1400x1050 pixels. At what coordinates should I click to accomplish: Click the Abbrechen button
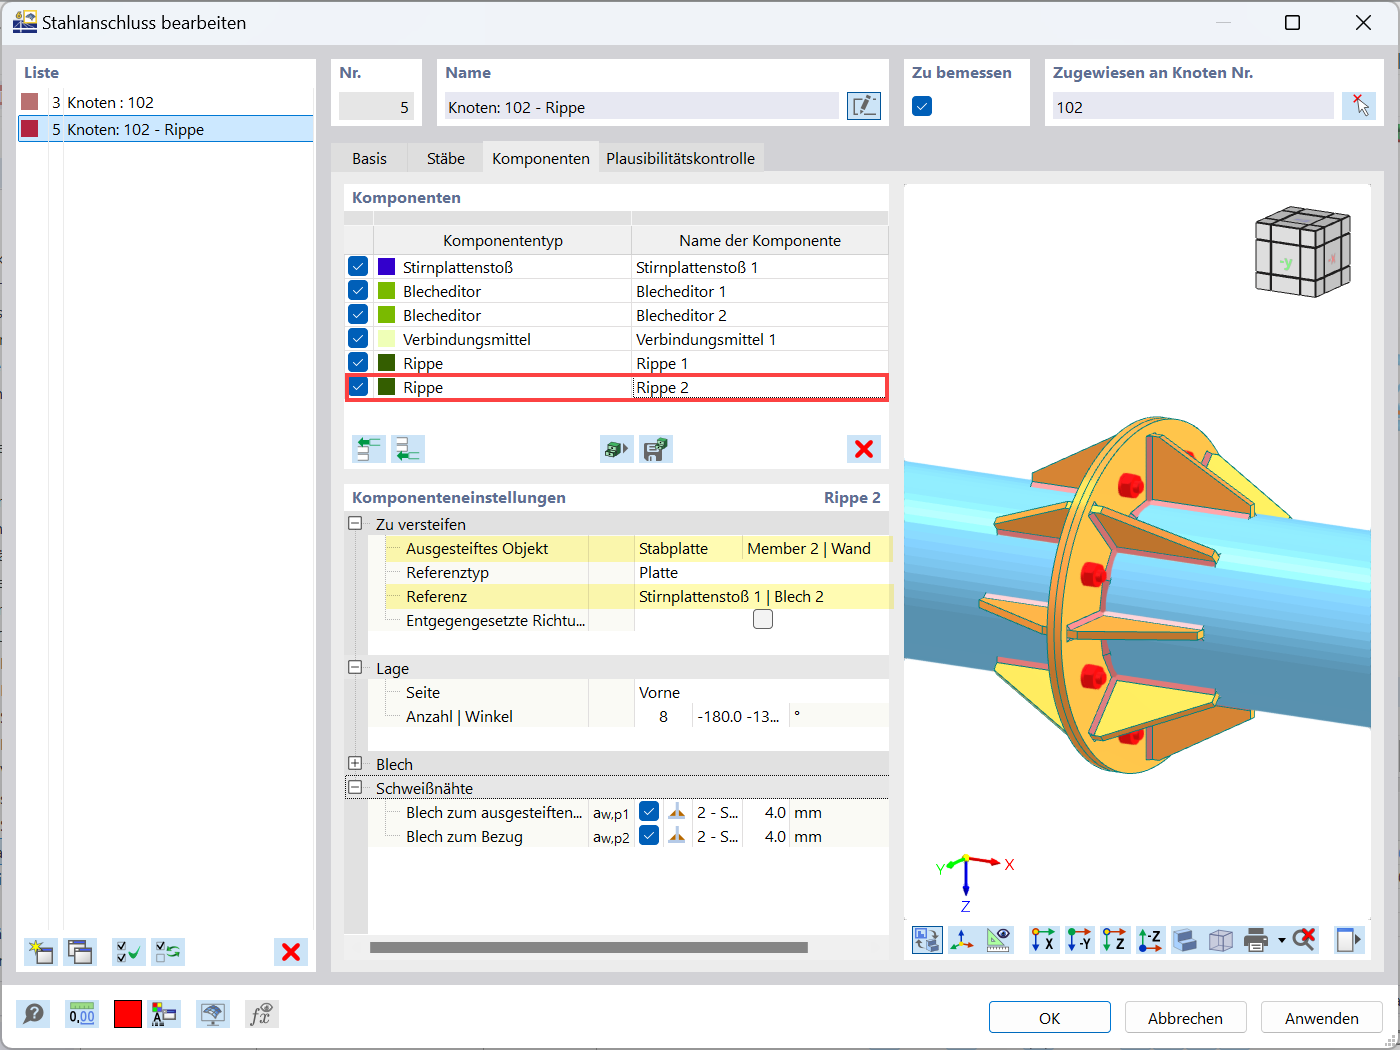(x=1185, y=1017)
